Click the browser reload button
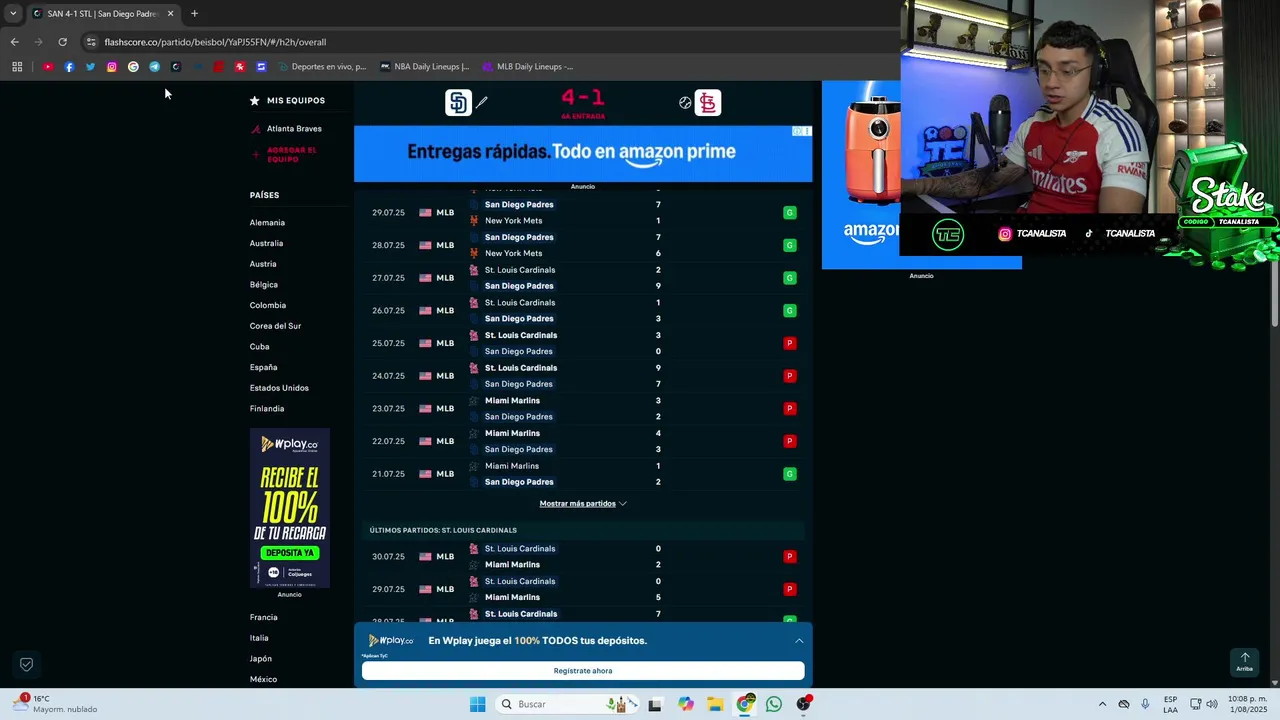Image resolution: width=1280 pixels, height=720 pixels. coord(62,42)
